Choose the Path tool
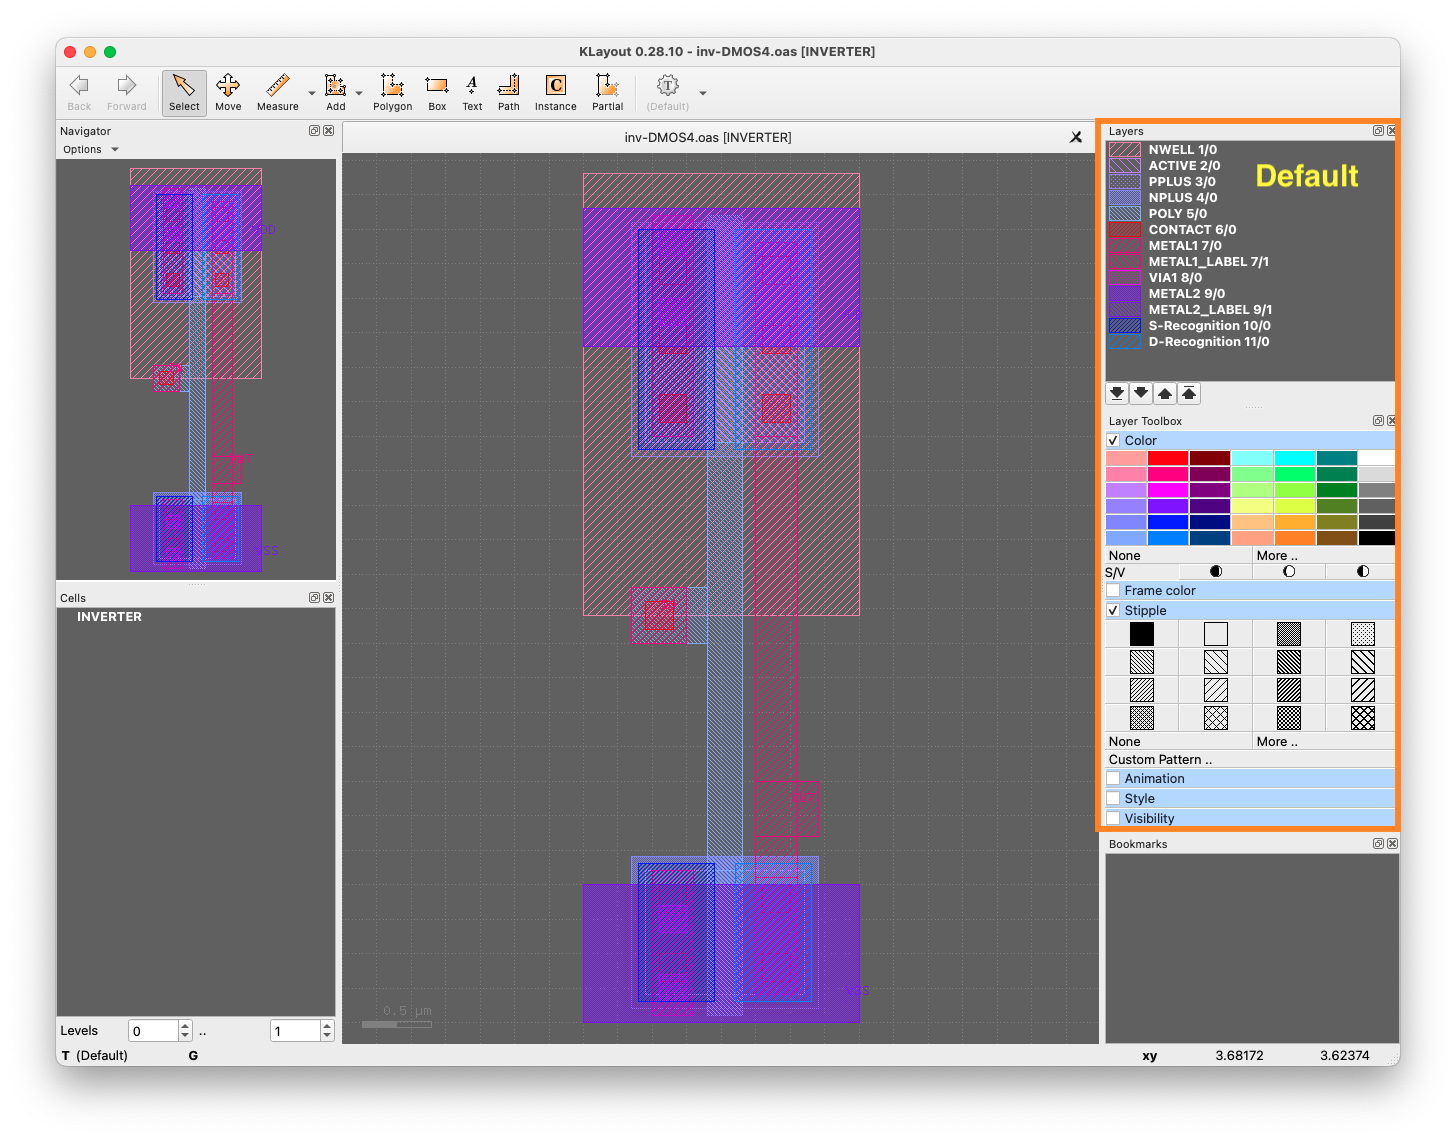Image resolution: width=1456 pixels, height=1140 pixels. pyautogui.click(x=508, y=92)
